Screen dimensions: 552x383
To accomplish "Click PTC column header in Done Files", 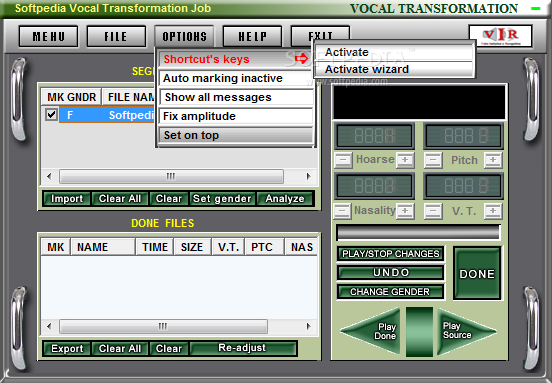I will (x=264, y=247).
